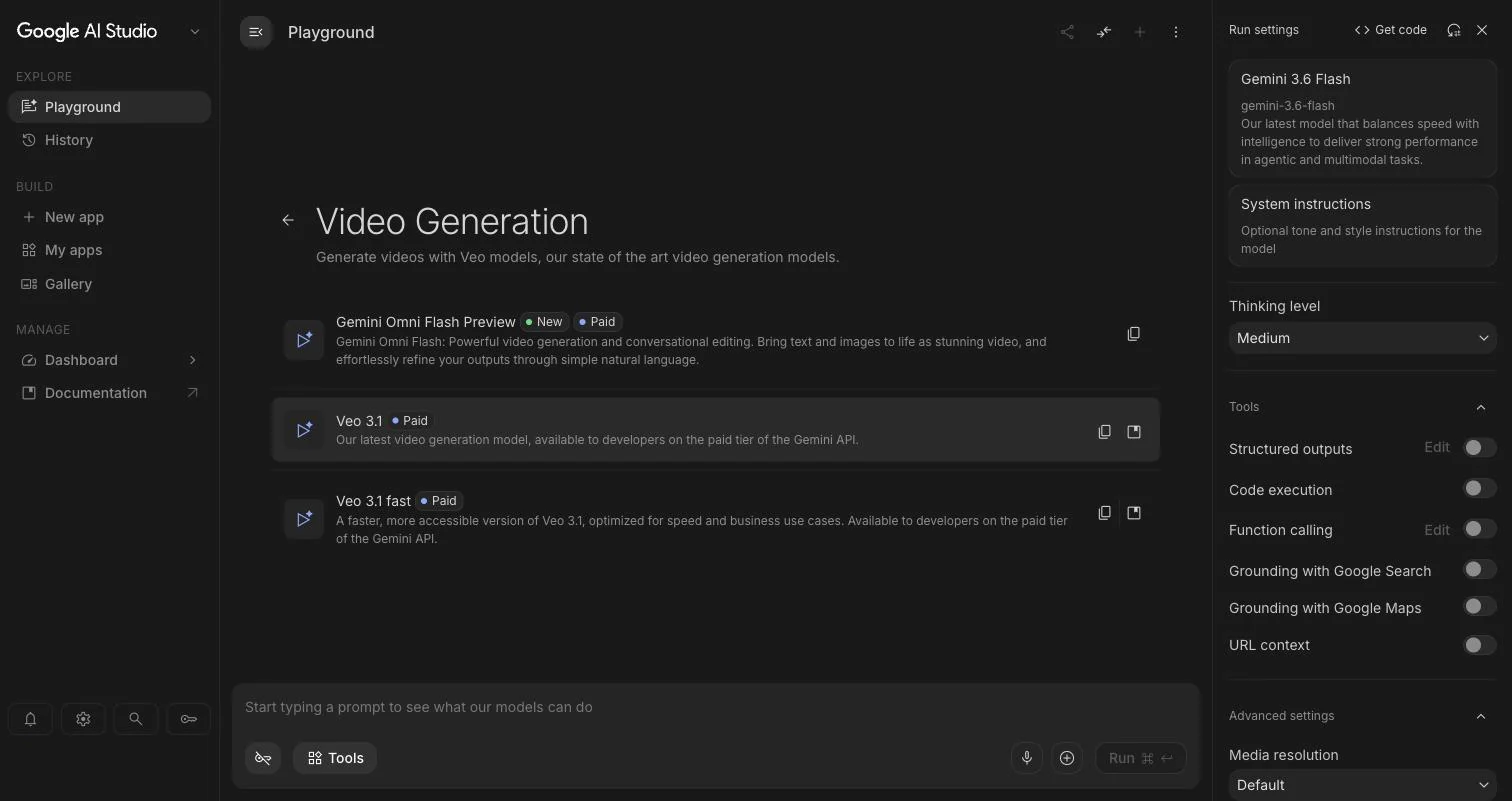Close the Run settings panel
Viewport: 1512px width, 801px height.
point(1482,30)
